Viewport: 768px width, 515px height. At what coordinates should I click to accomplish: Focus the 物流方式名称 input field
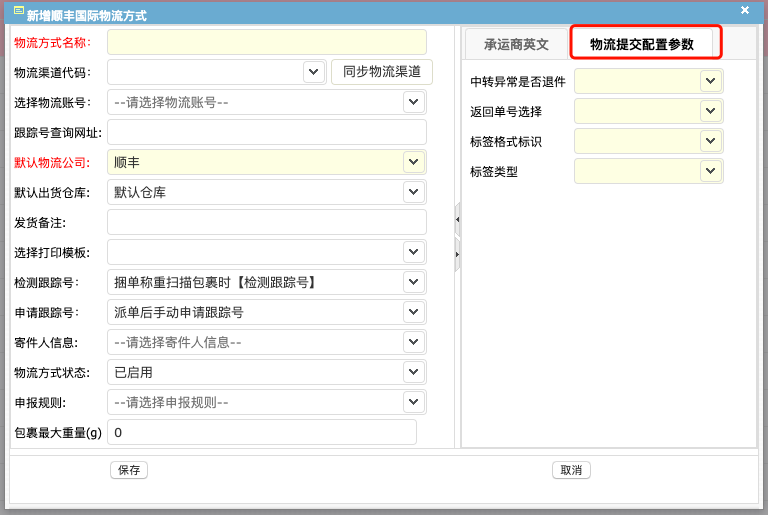267,42
